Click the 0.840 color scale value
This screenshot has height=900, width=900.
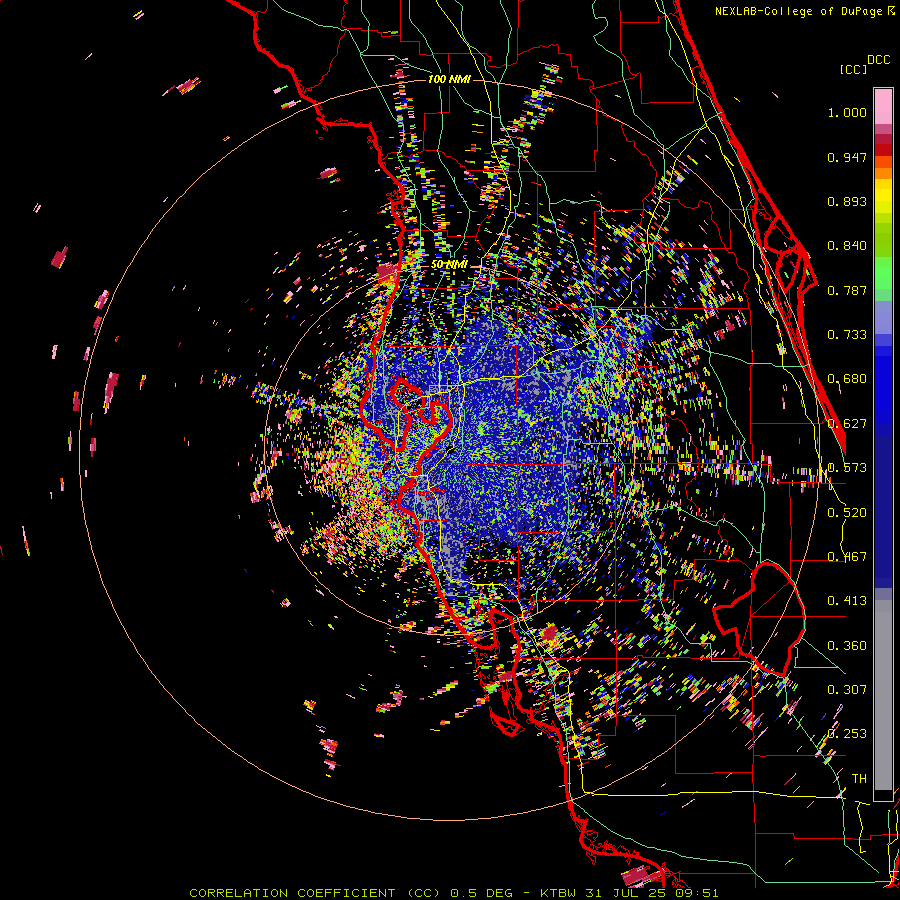pos(847,246)
